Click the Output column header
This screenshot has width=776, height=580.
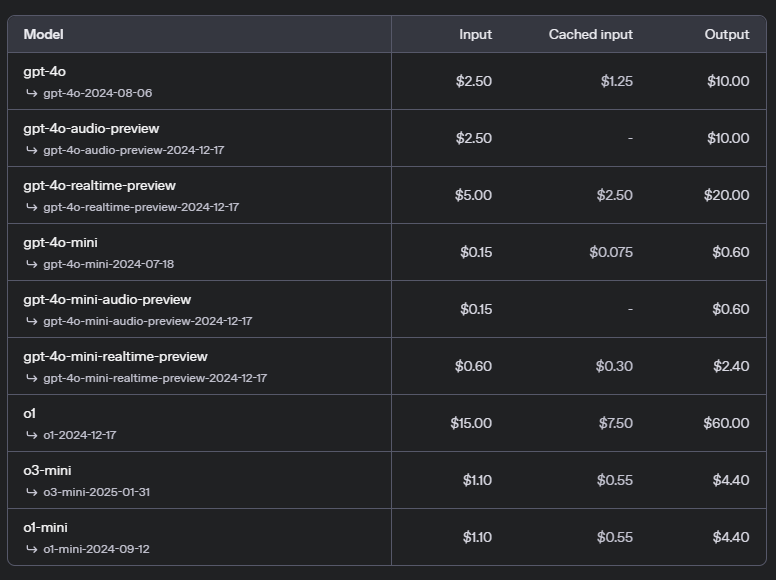pyautogui.click(x=726, y=34)
